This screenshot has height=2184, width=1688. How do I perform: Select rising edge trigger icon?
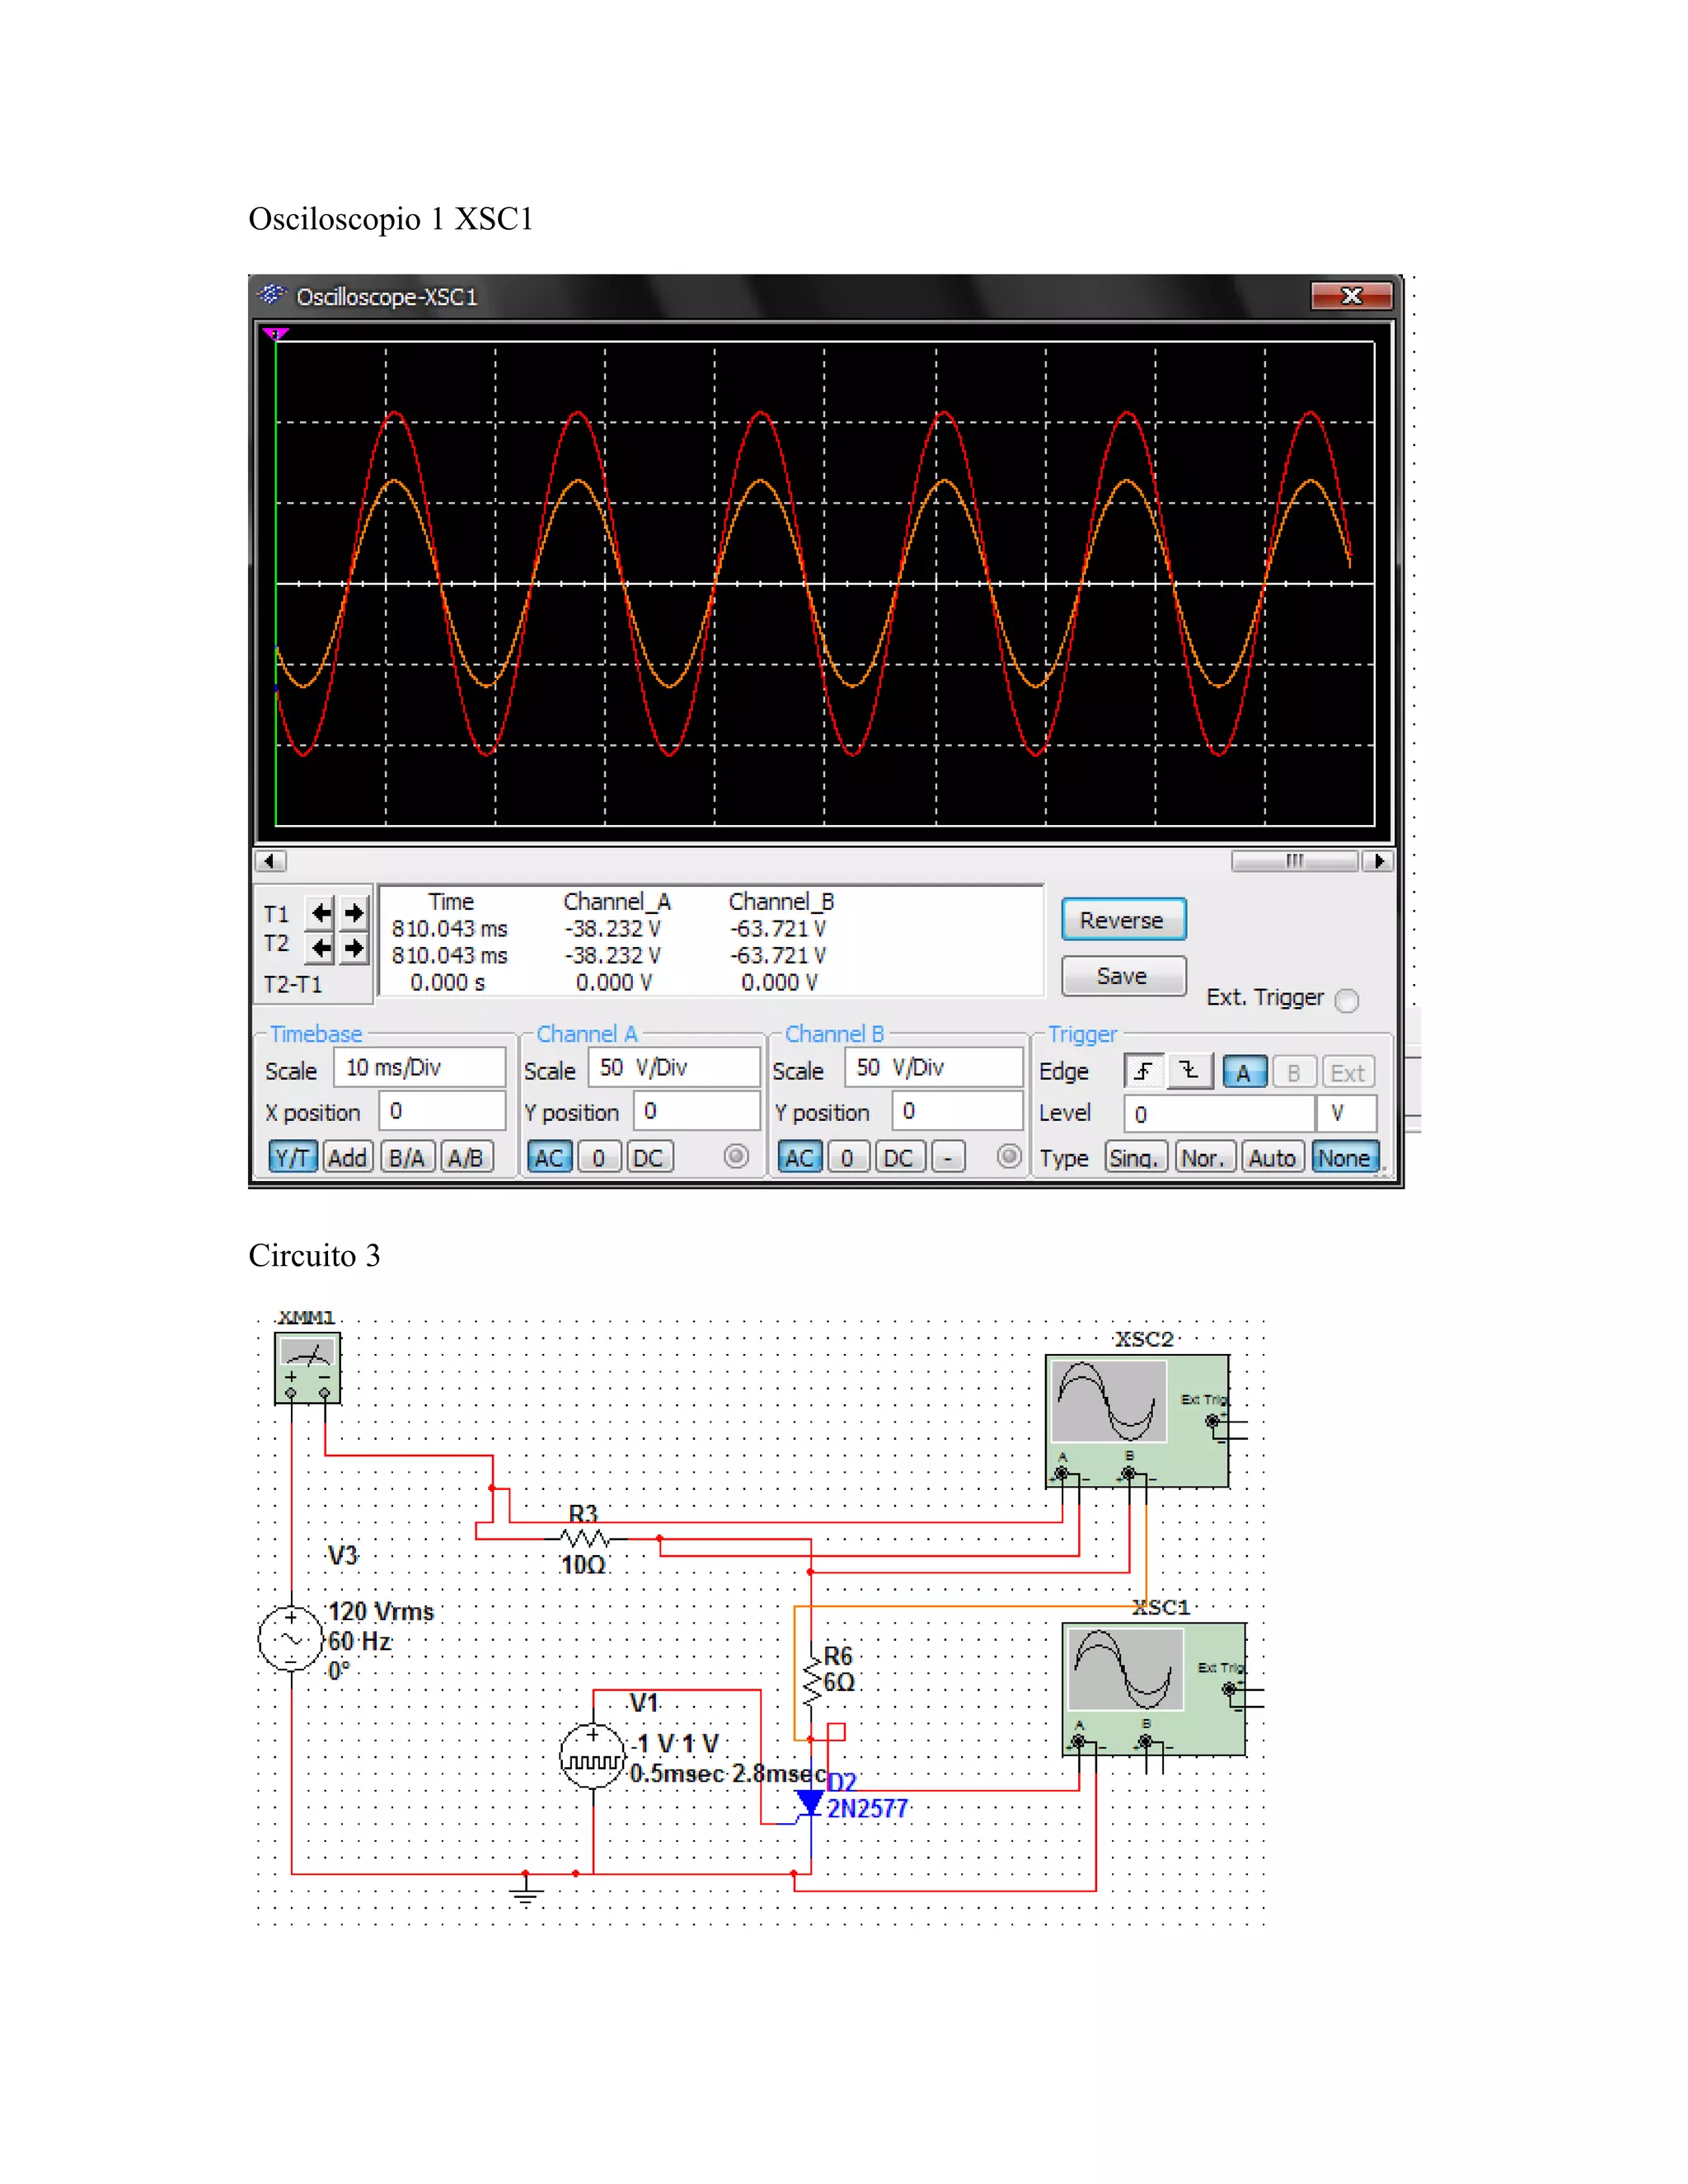1143,1072
